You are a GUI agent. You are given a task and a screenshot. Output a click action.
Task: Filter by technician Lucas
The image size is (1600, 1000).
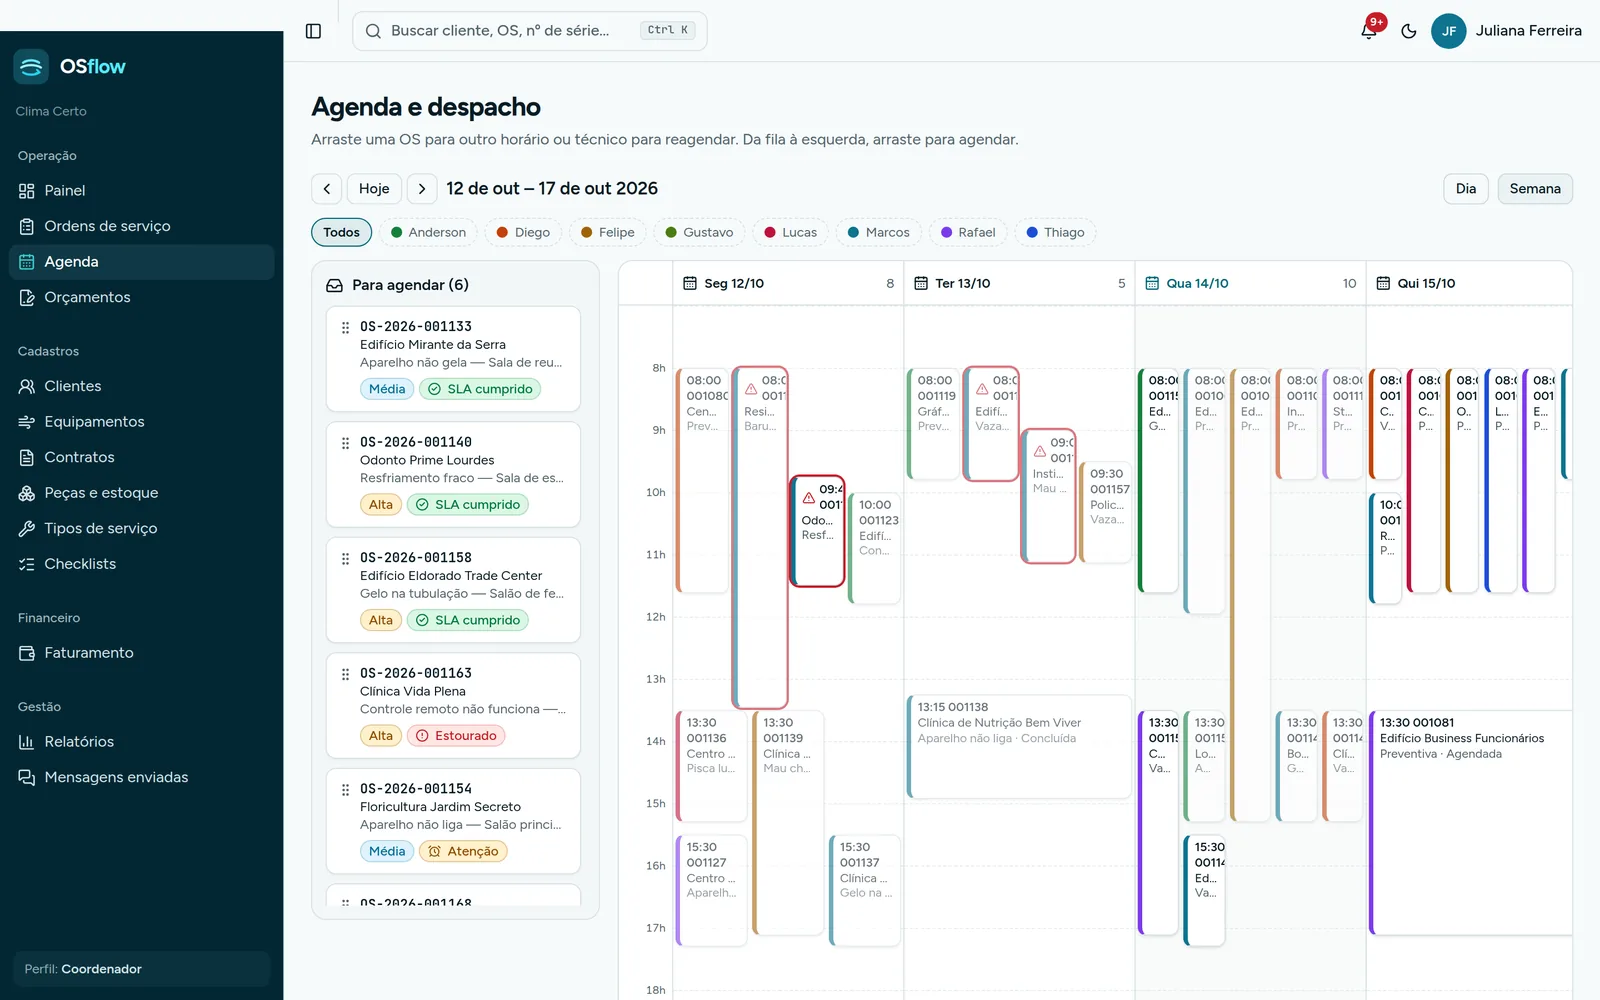(791, 232)
